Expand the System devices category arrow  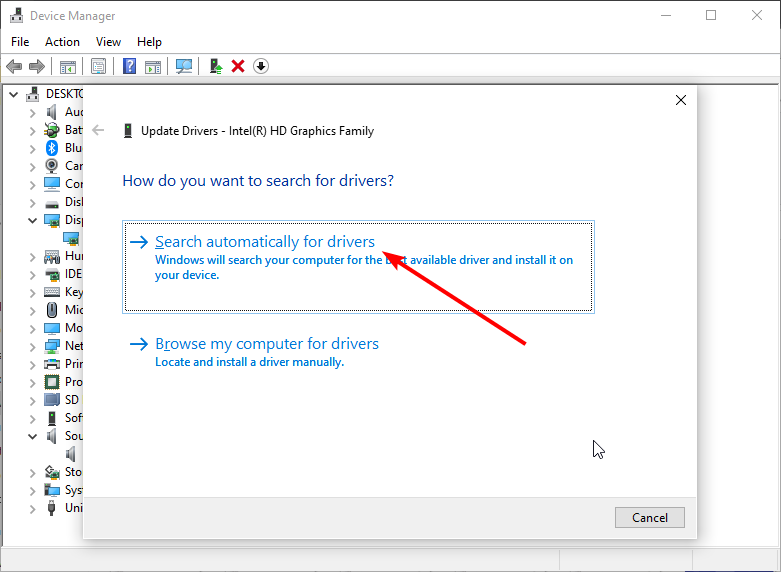pos(33,490)
